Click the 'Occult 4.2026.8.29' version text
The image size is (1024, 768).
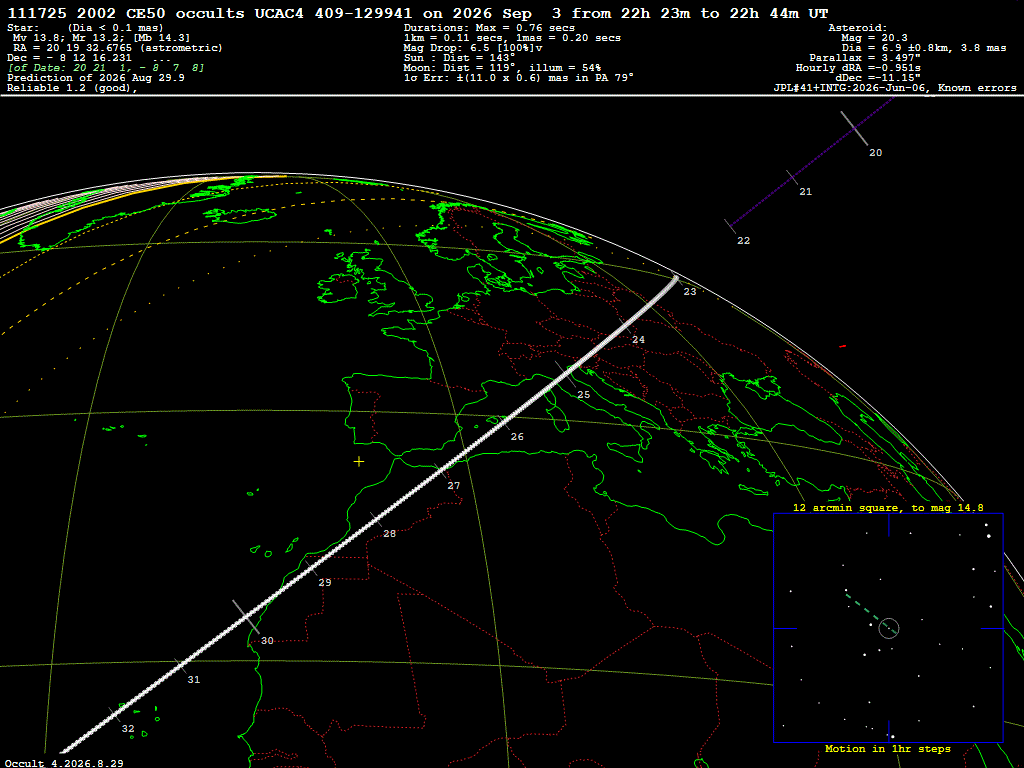tap(64, 763)
